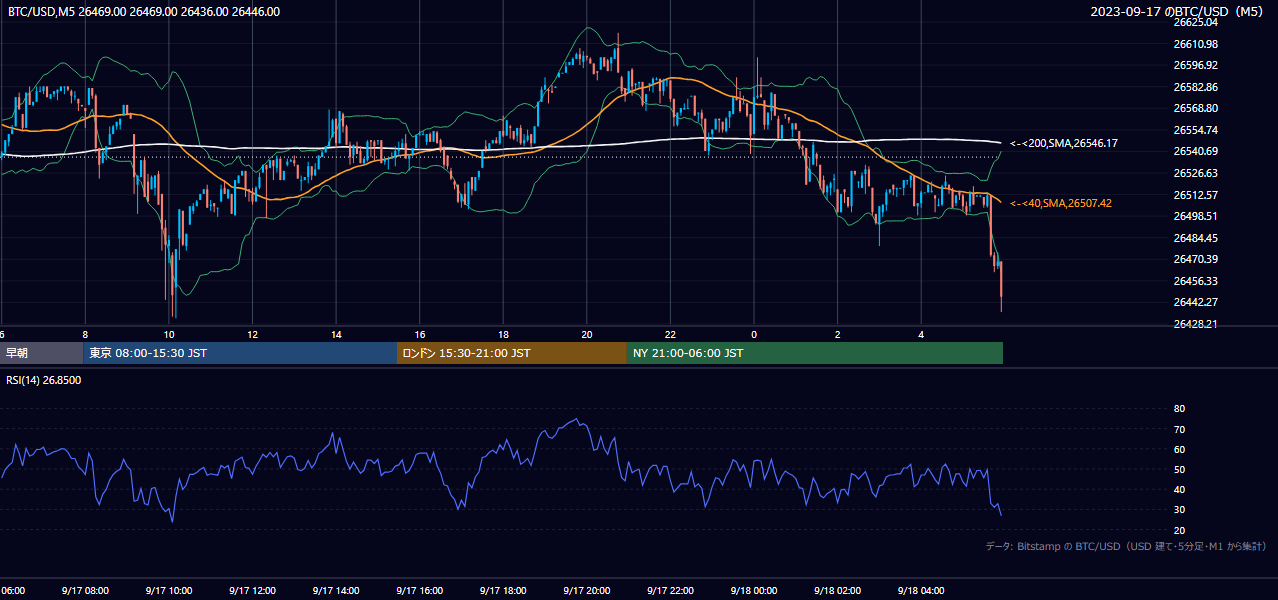Click the RSI 60 level label
Viewport: 1278px width, 600px height.
[x=1179, y=449]
